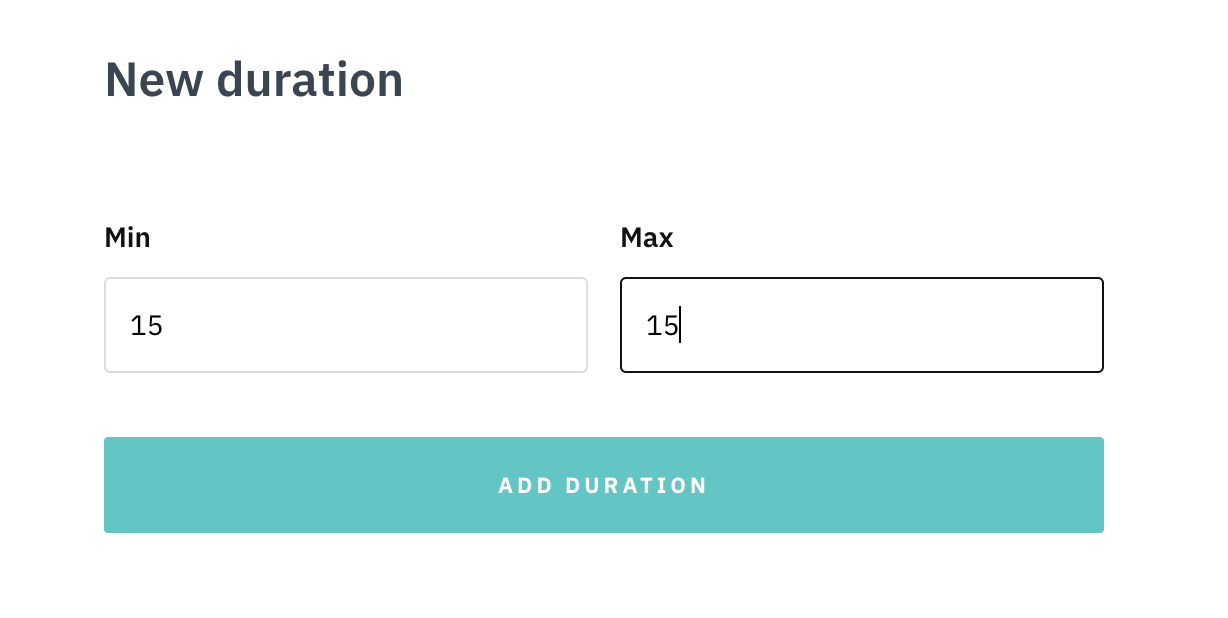
Task: Place cursor in minimum duration box
Action: coord(345,325)
